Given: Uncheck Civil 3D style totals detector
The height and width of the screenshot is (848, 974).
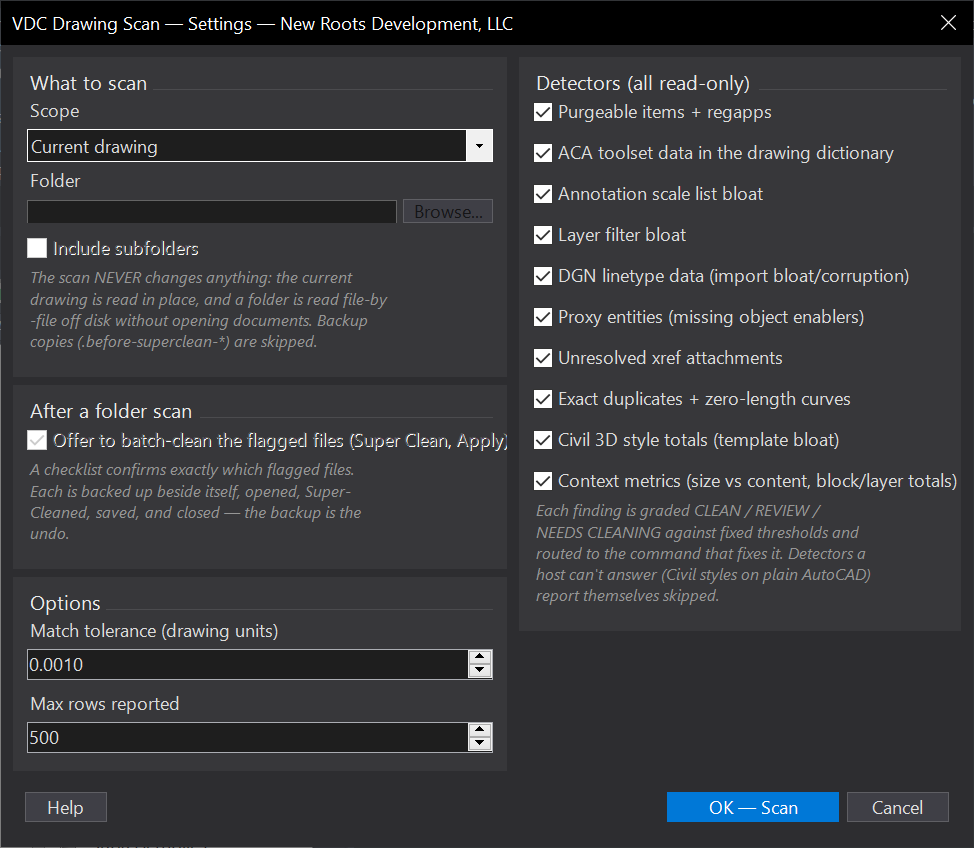Looking at the screenshot, I should (543, 440).
